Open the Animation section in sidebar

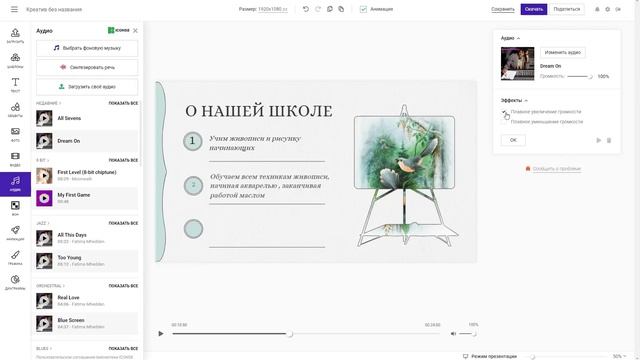click(15, 233)
